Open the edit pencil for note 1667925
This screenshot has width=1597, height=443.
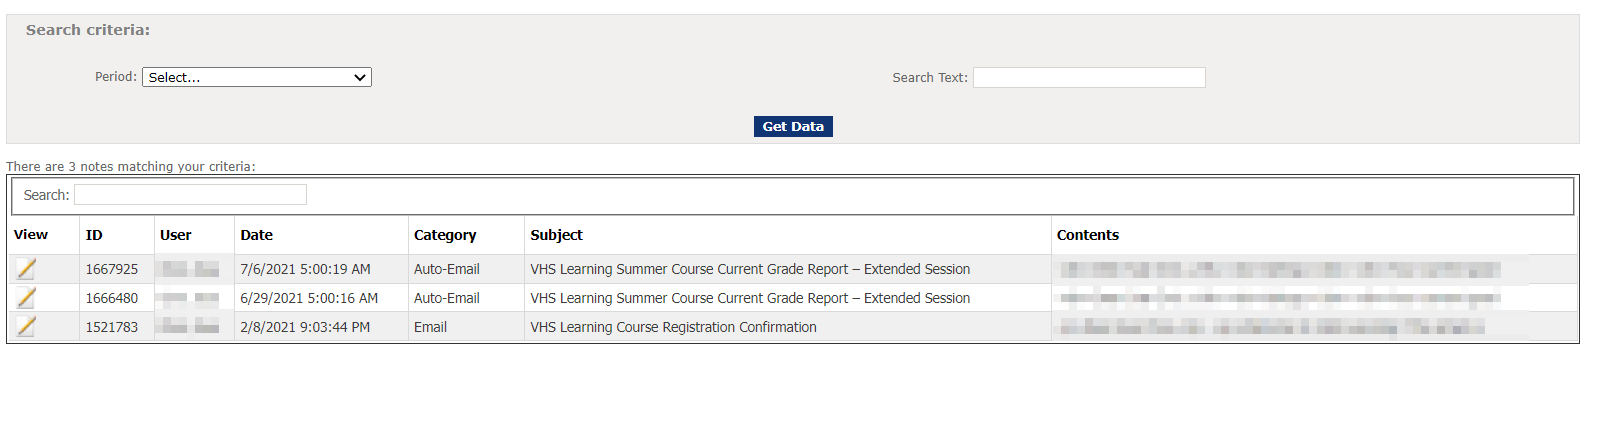click(26, 269)
